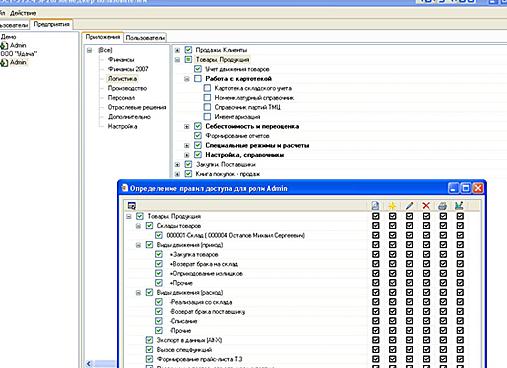Click the pencil edit-permission column icon

pyautogui.click(x=409, y=206)
